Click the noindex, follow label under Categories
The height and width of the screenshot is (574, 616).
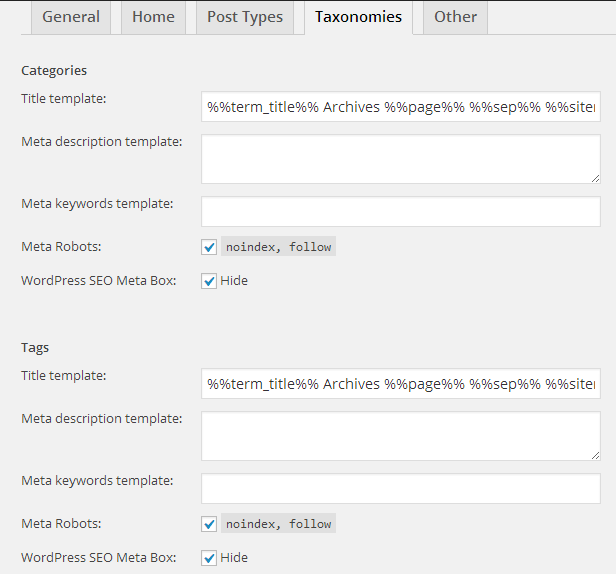tap(279, 246)
